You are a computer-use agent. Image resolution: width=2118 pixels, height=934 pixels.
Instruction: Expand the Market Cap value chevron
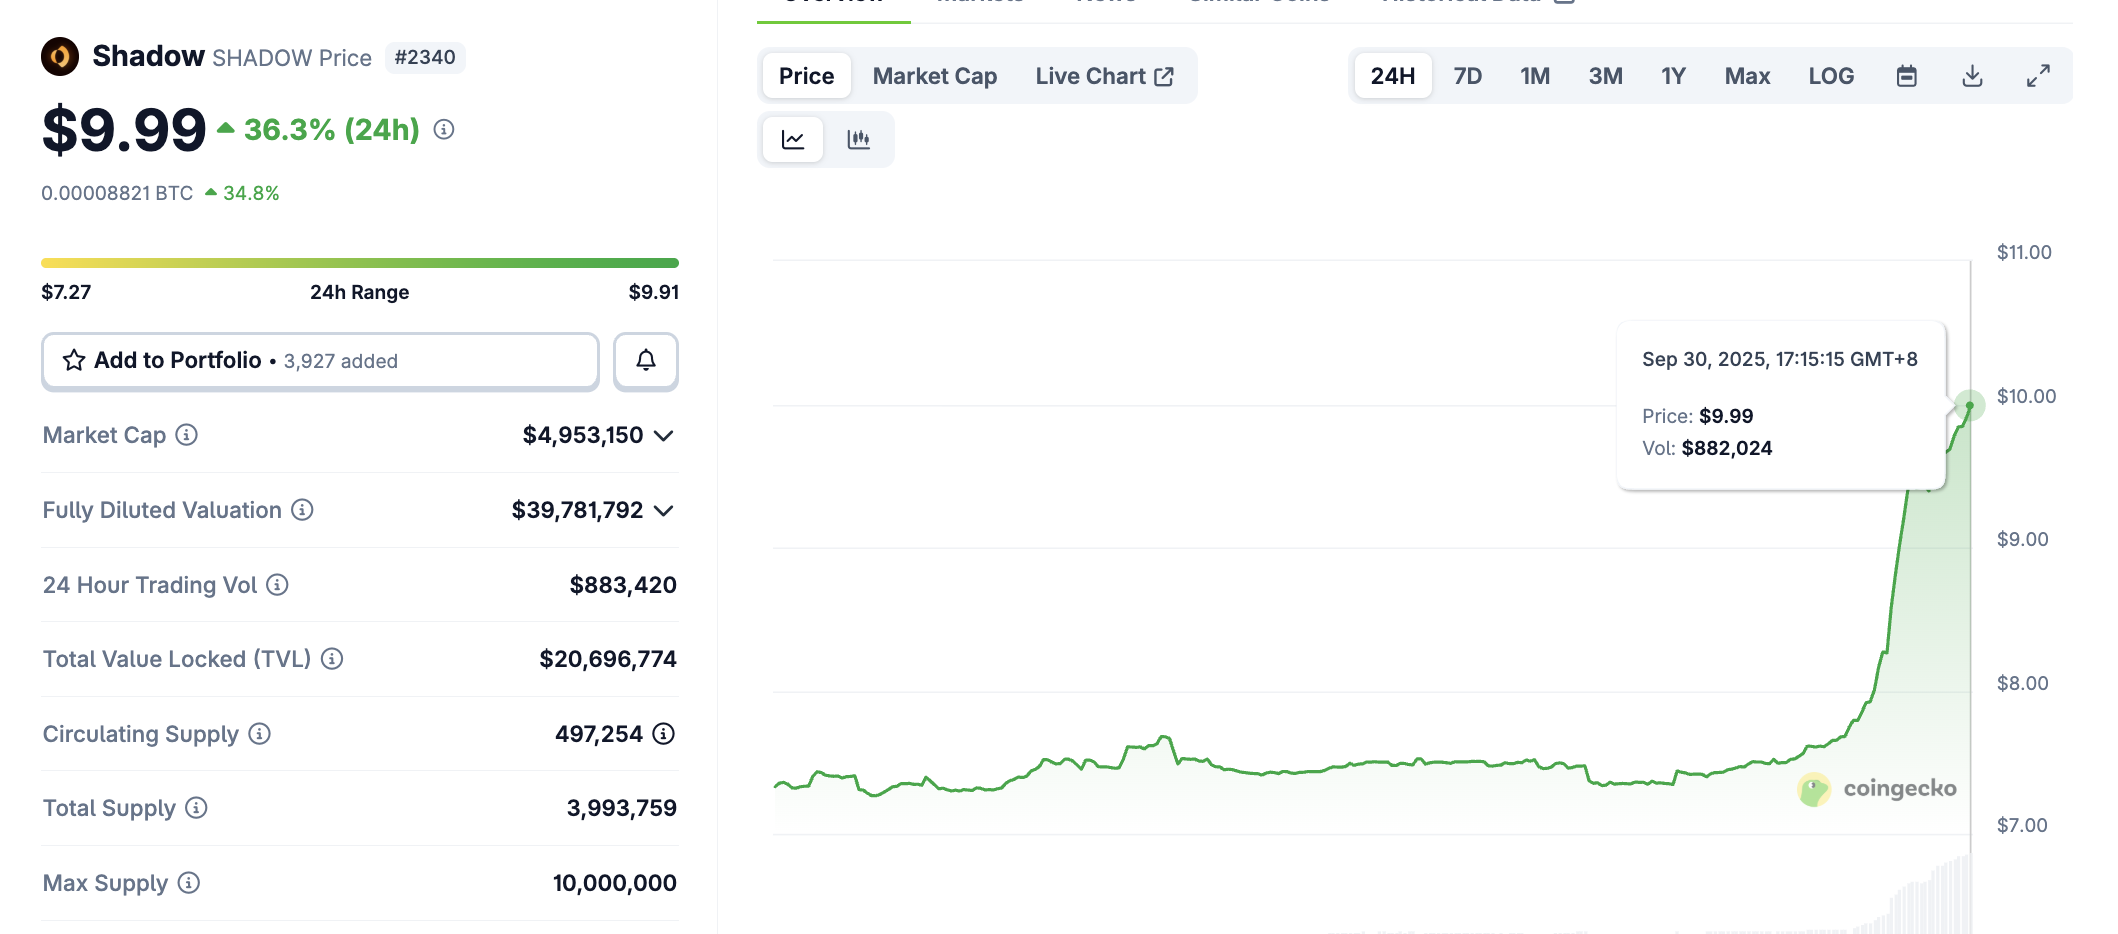663,436
